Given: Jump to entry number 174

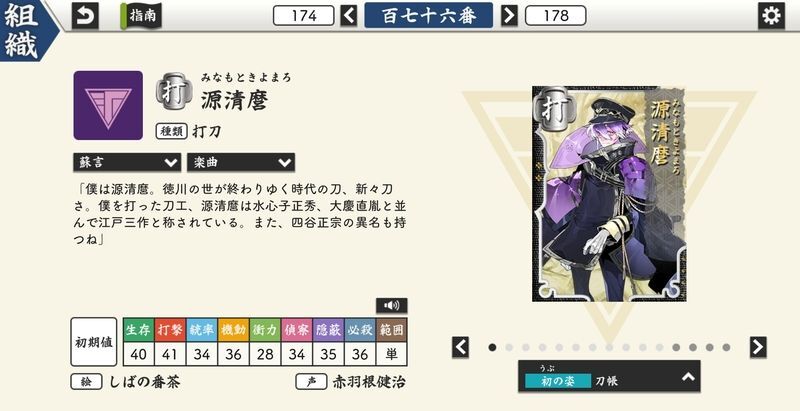Looking at the screenshot, I should point(304,15).
